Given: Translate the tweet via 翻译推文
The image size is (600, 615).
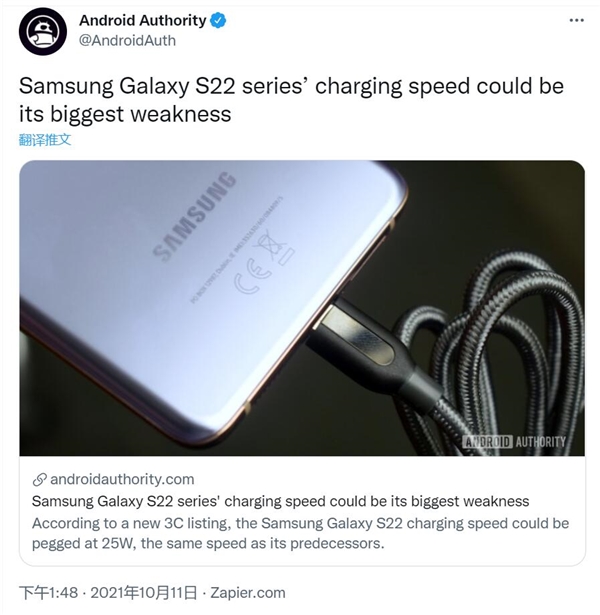Looking at the screenshot, I should pyautogui.click(x=45, y=140).
